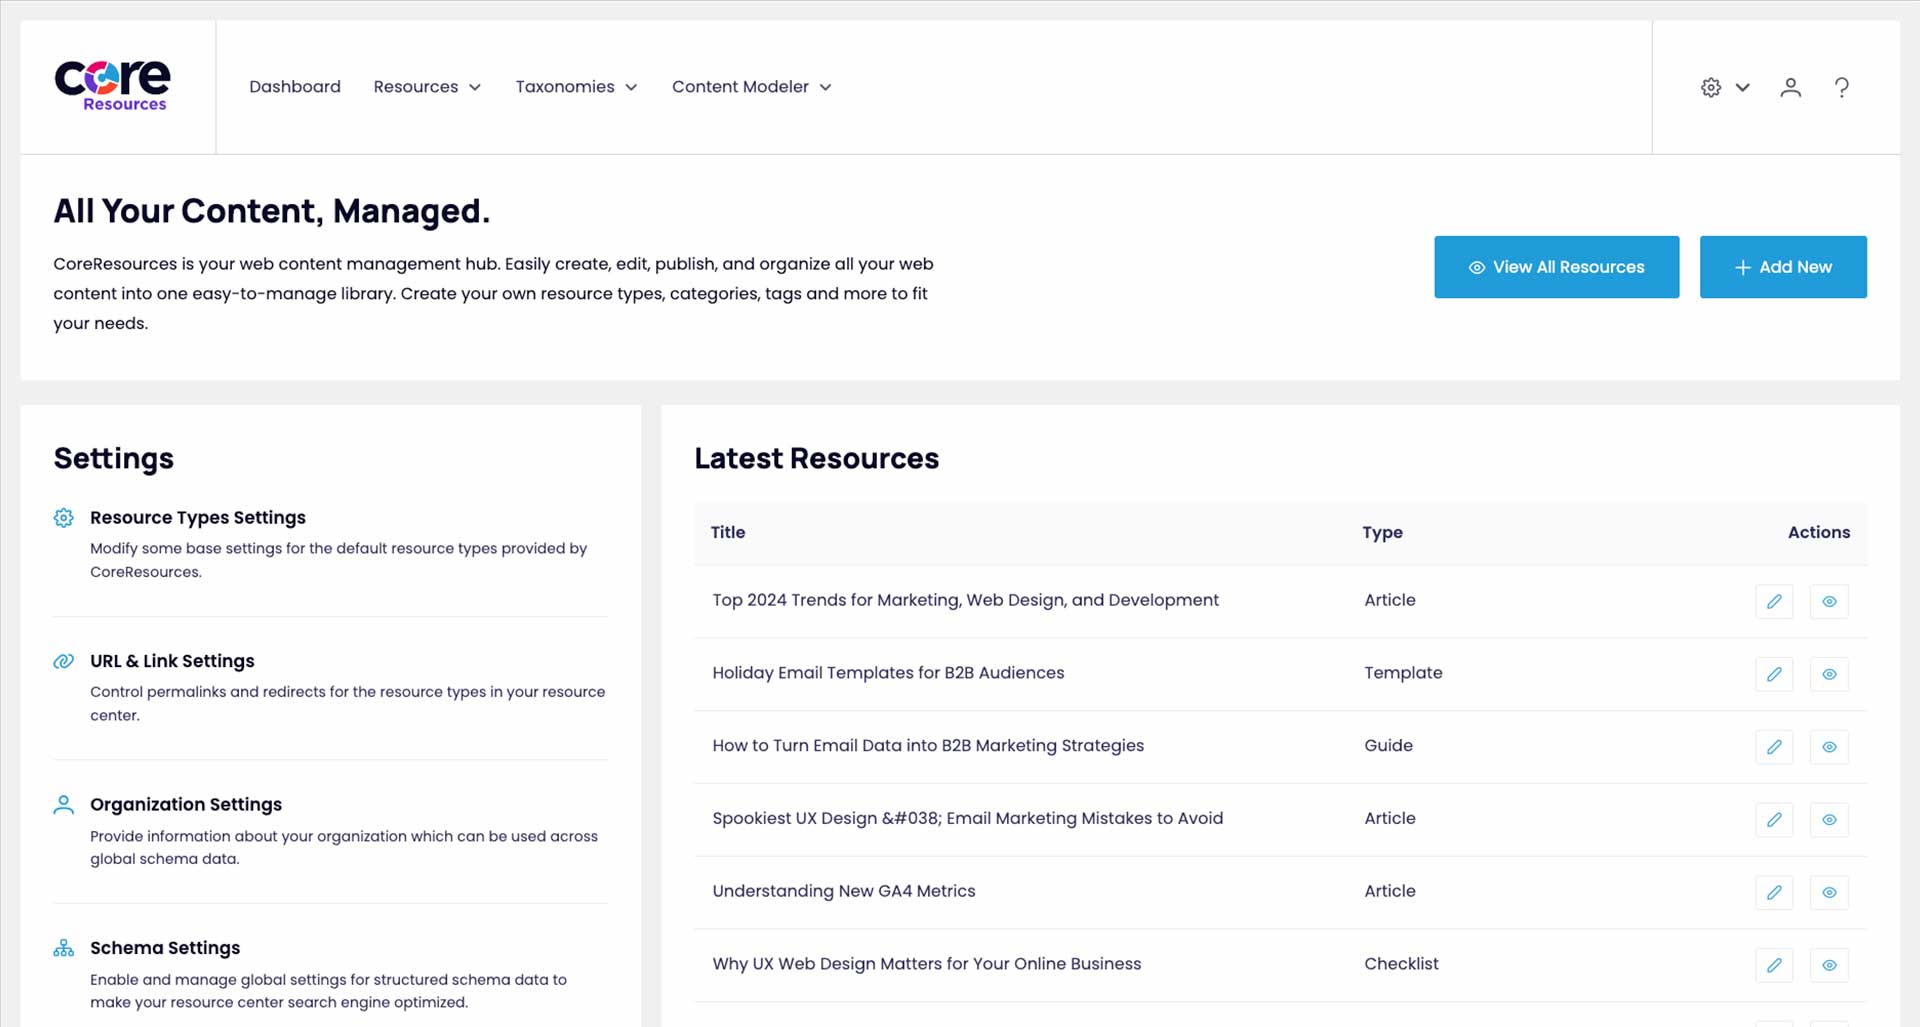1920x1027 pixels.
Task: Click the Resource Types Settings gear icon
Action: click(63, 517)
